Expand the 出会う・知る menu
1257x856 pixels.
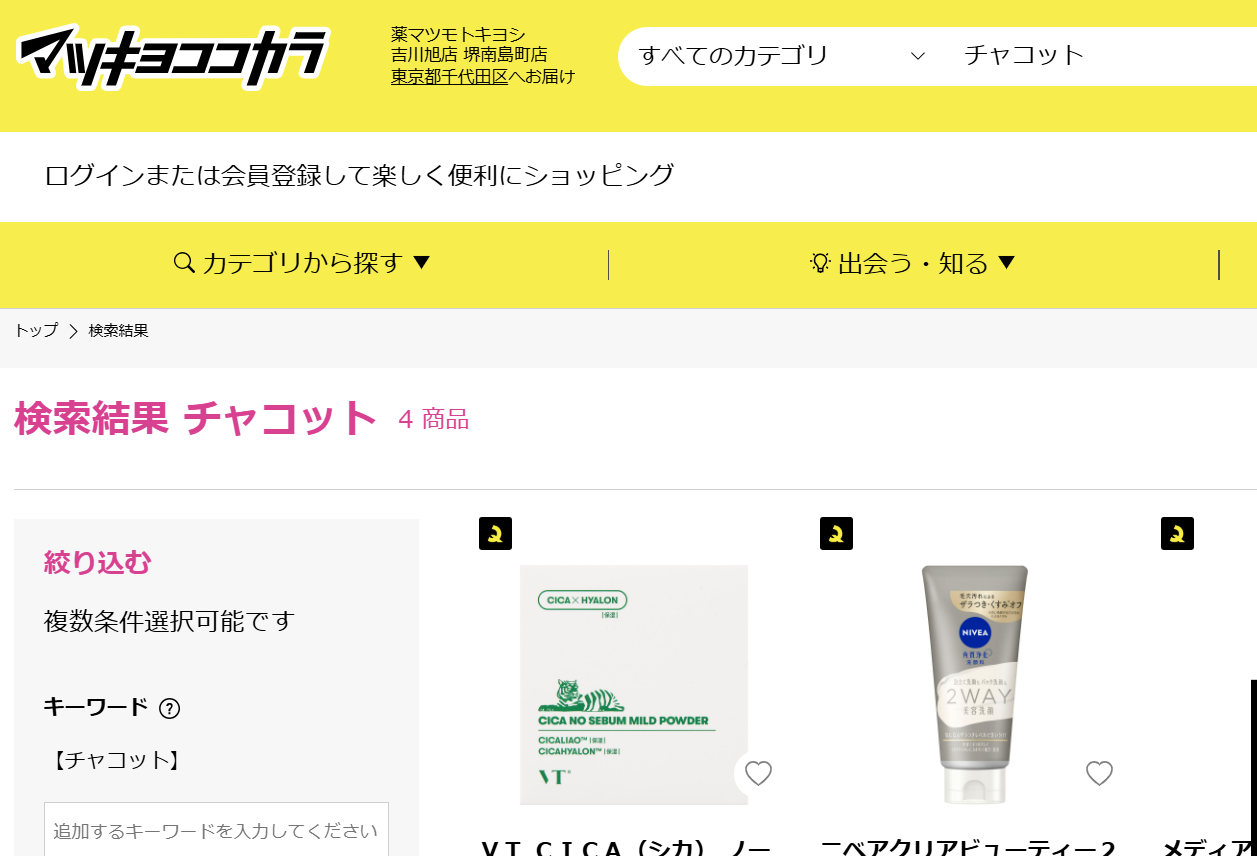(x=912, y=263)
